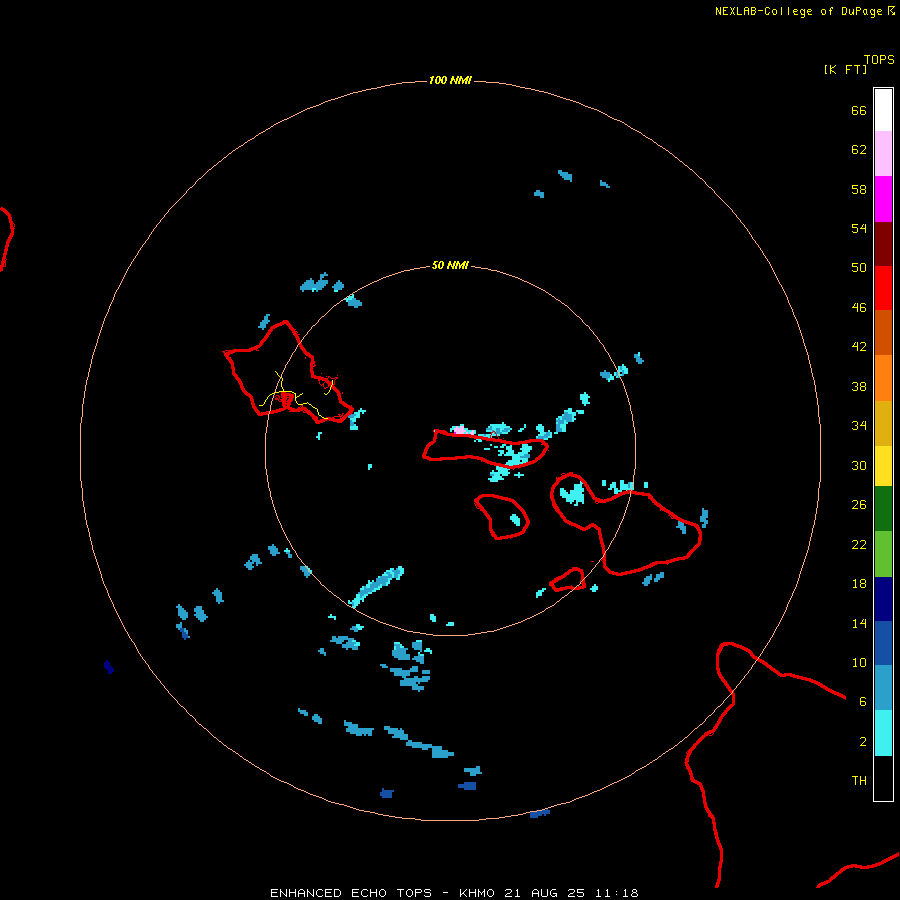900x900 pixels.
Task: Click the dark orange swatch near 42
Action: pyautogui.click(x=883, y=333)
